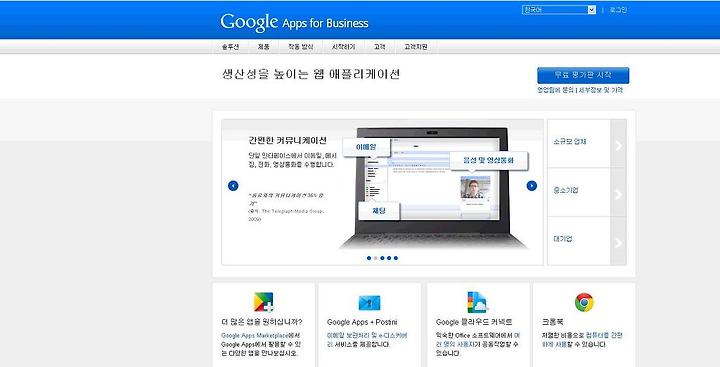Click the Google Apps Marketplace icon
Screen dimensions: 720x367
coord(264,302)
